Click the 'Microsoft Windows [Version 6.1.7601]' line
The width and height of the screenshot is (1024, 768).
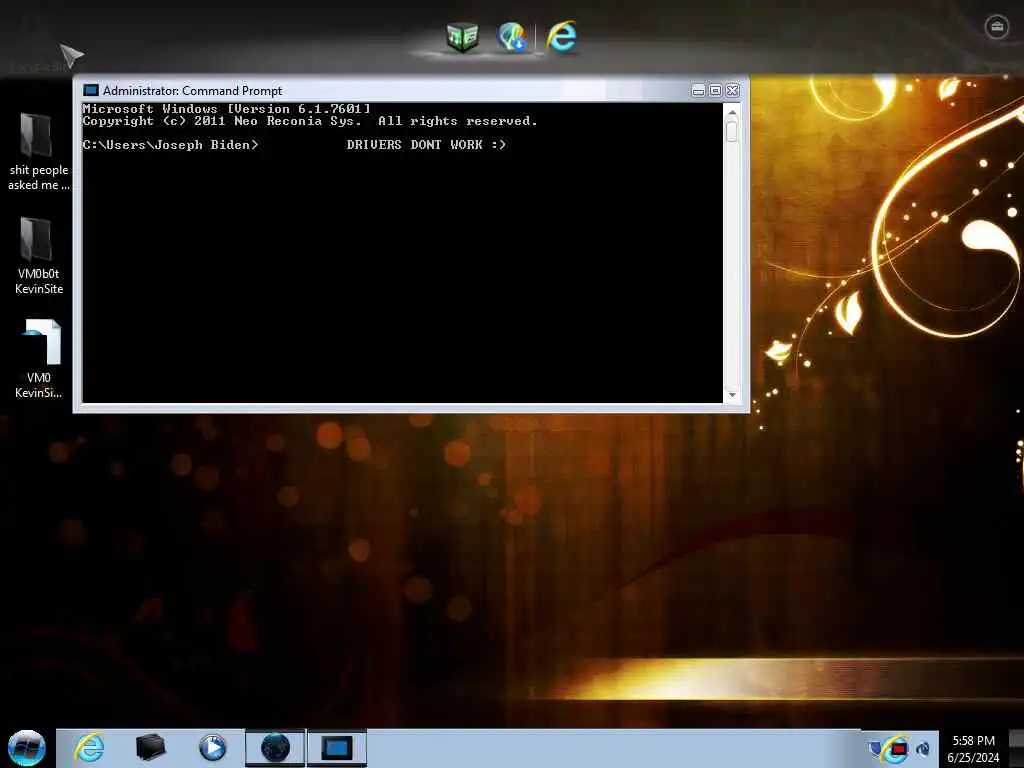coord(226,108)
